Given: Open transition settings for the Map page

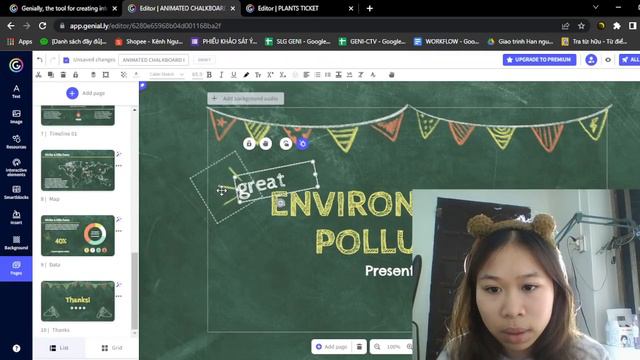Looking at the screenshot, I should click(119, 154).
